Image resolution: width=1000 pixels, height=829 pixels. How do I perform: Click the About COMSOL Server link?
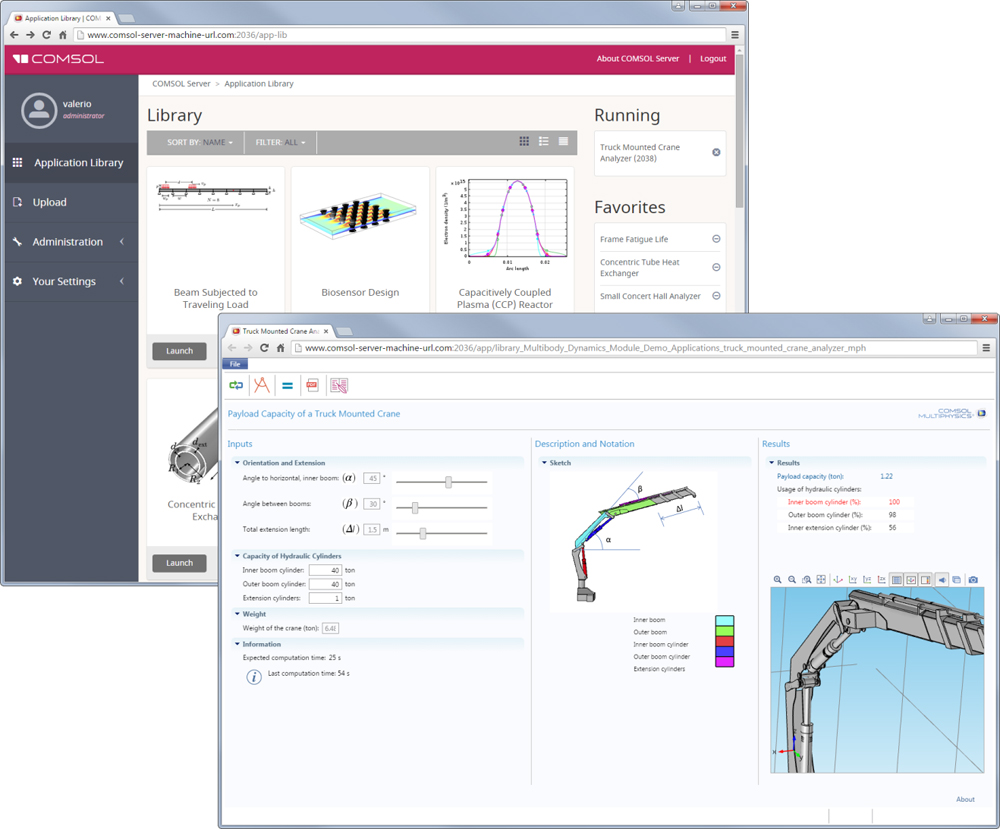click(638, 59)
